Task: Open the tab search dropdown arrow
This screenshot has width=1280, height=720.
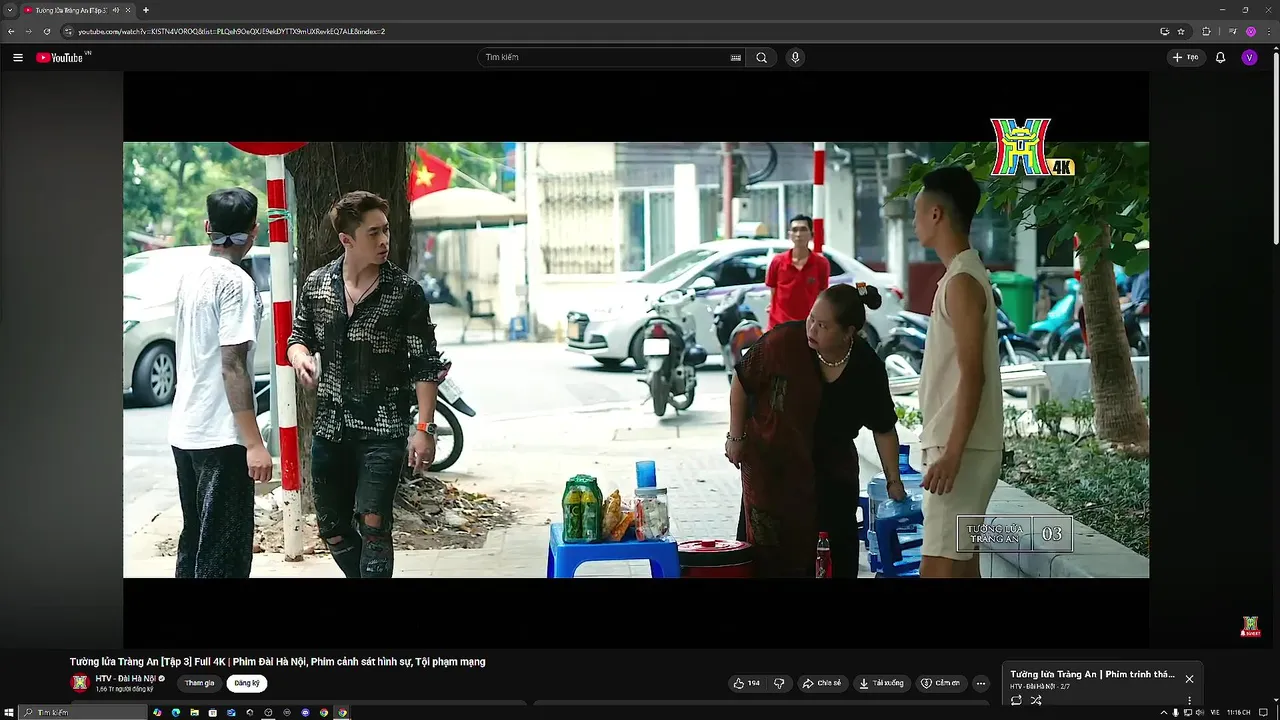Action: (x=9, y=10)
